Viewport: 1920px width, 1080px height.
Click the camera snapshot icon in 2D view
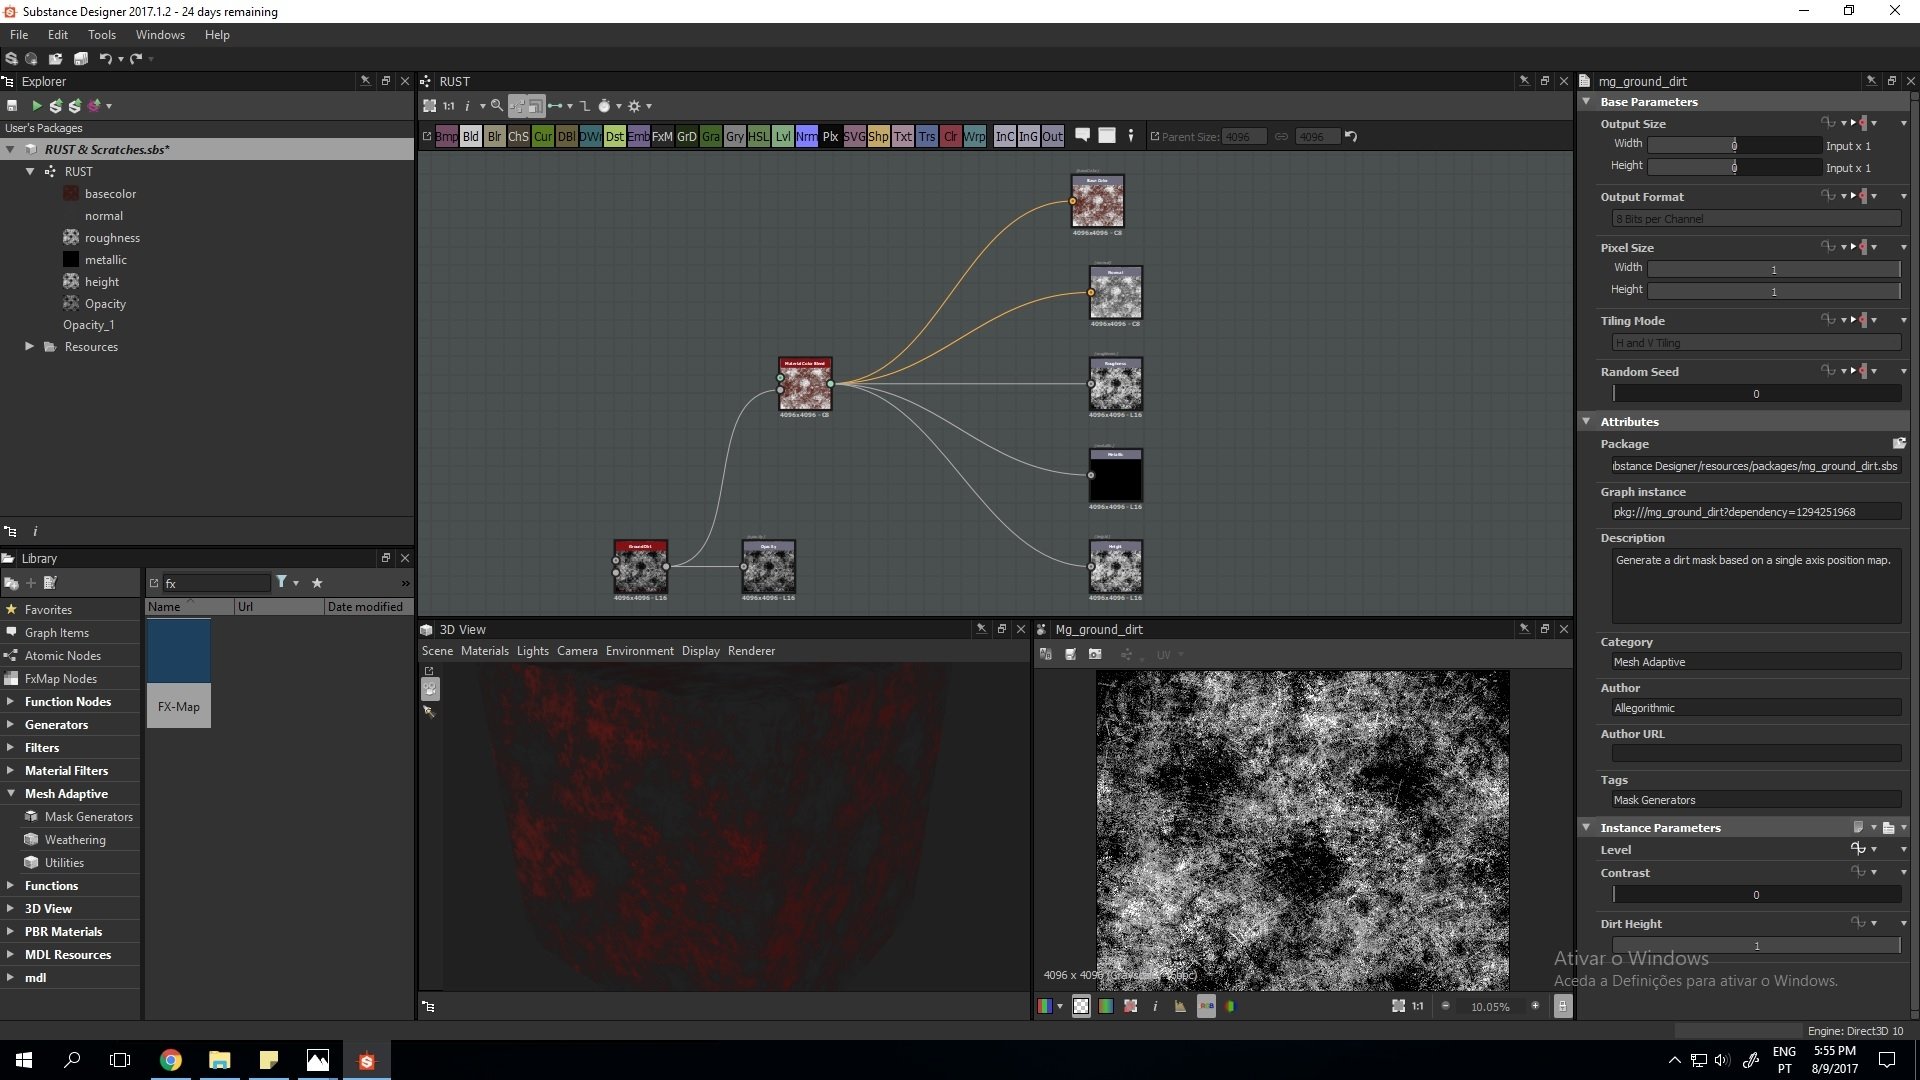[1095, 655]
